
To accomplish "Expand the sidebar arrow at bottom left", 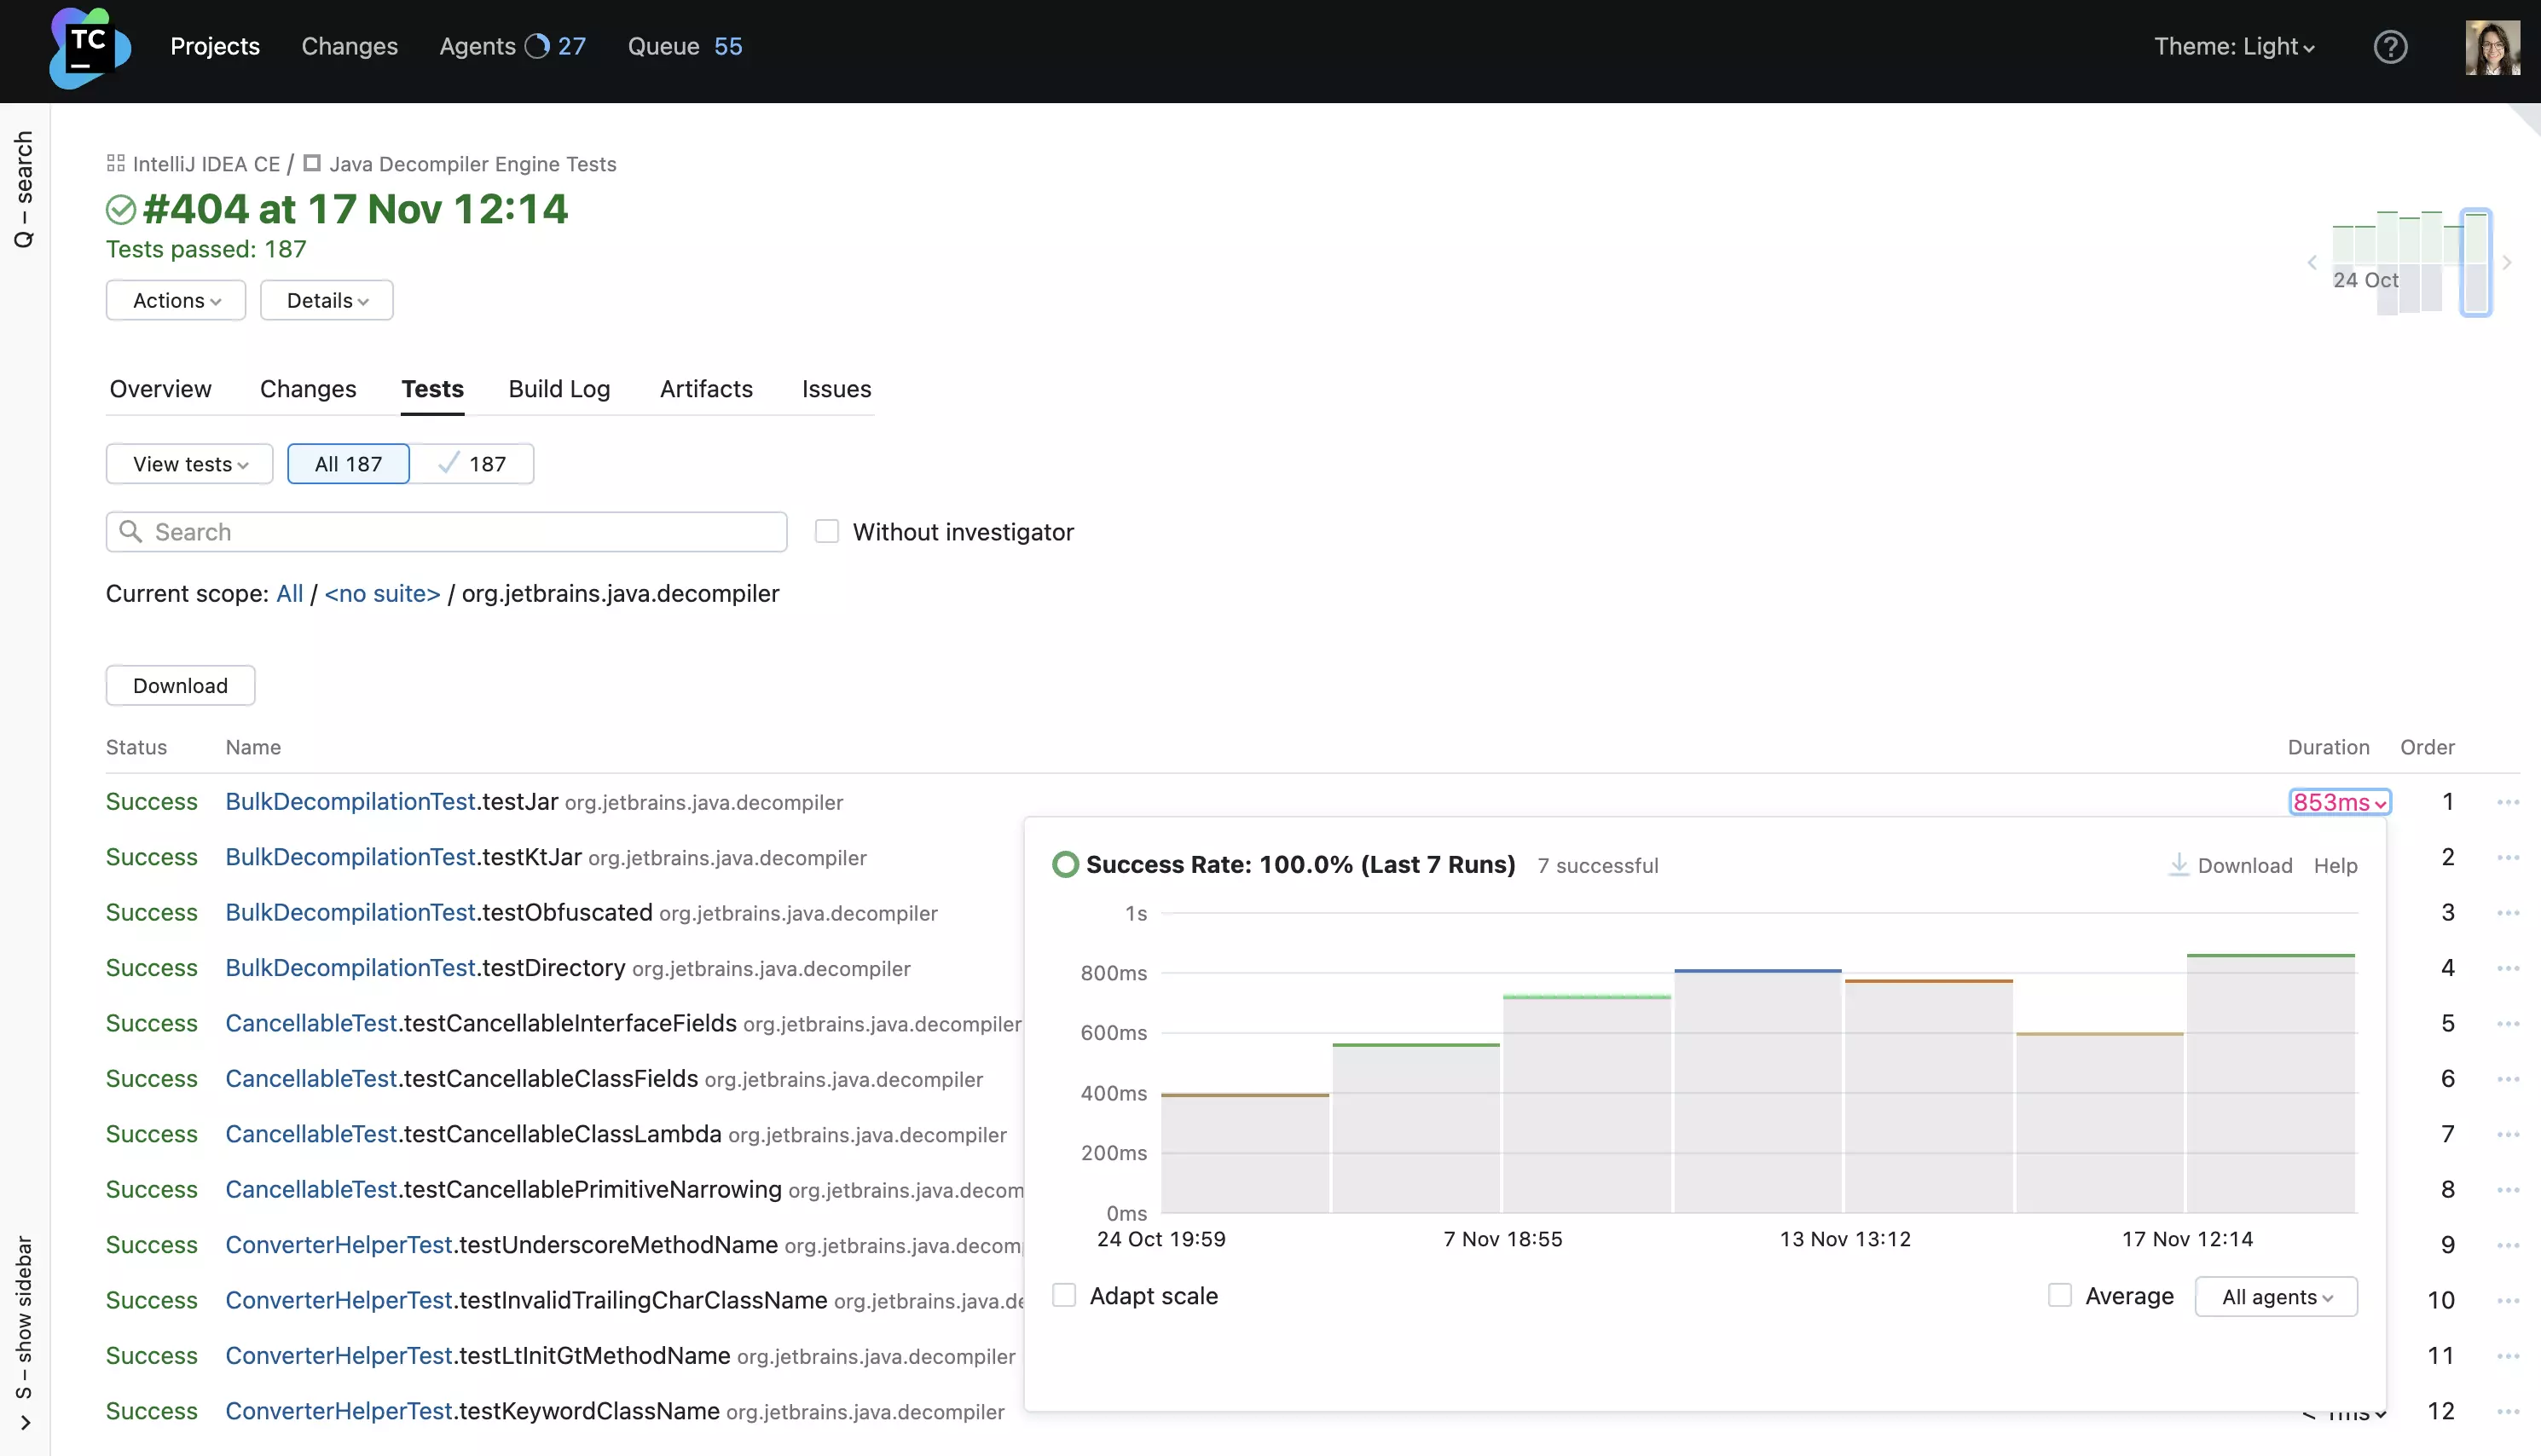I will pos(25,1422).
